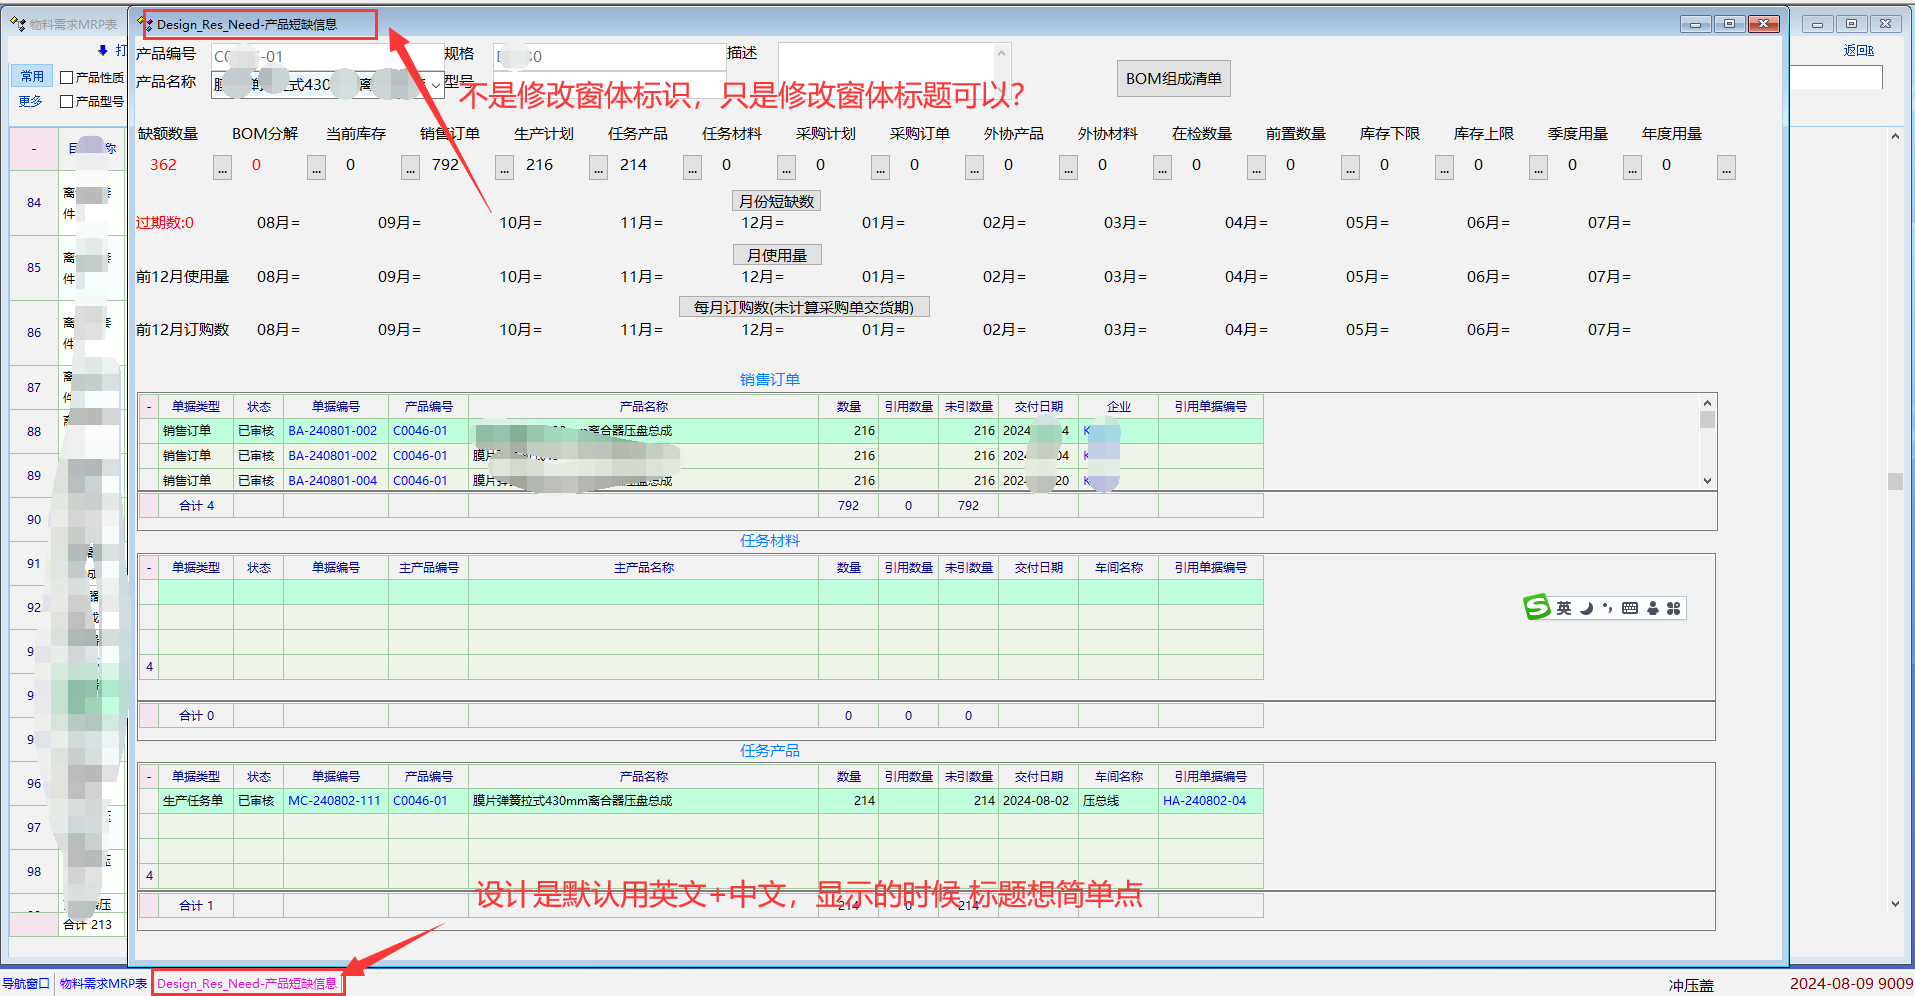This screenshot has height=996, width=1915.
Task: Check the 产品型号 checkbox
Action: pos(67,101)
